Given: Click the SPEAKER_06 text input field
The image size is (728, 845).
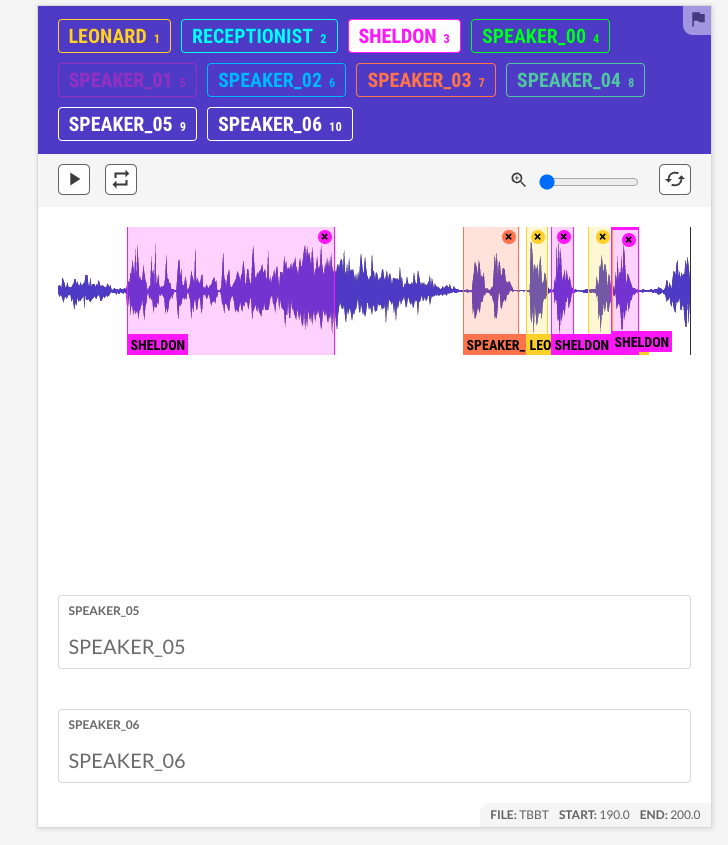Looking at the screenshot, I should 375,746.
